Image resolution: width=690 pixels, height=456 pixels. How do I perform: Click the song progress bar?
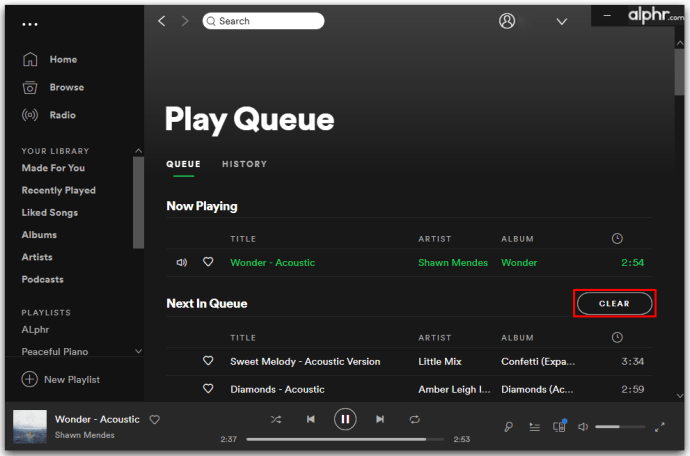345,439
